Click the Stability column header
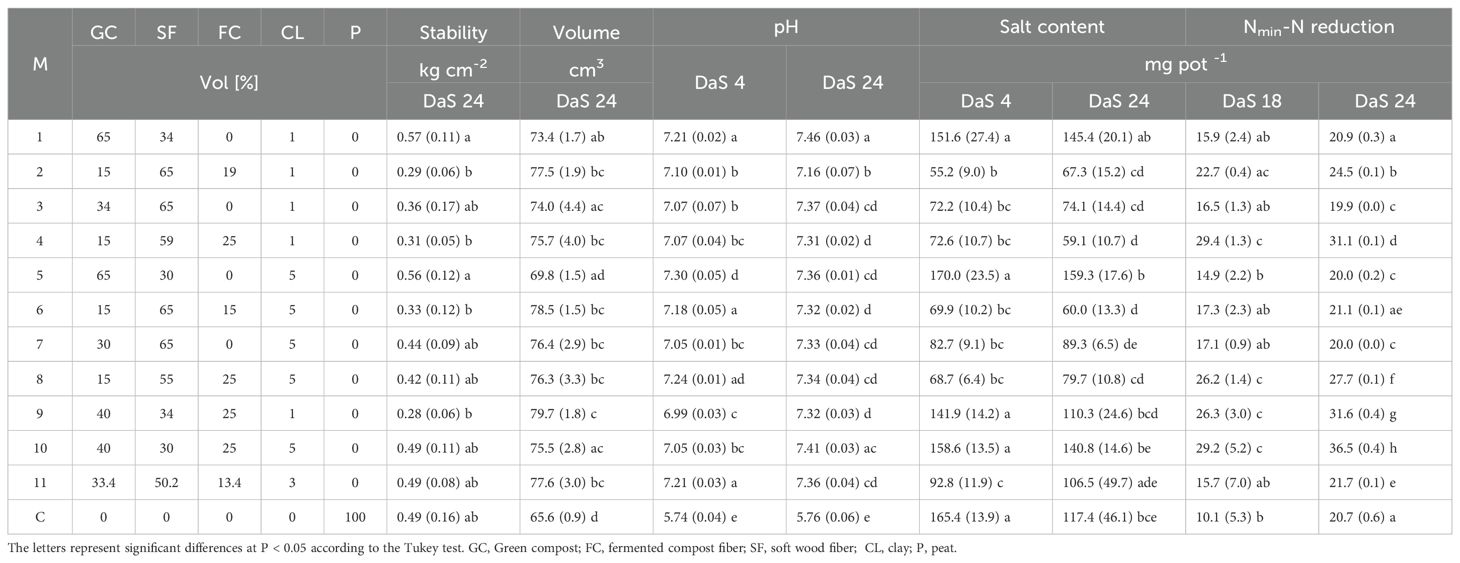Viewport: 1460px width, 563px height. pyautogui.click(x=453, y=32)
